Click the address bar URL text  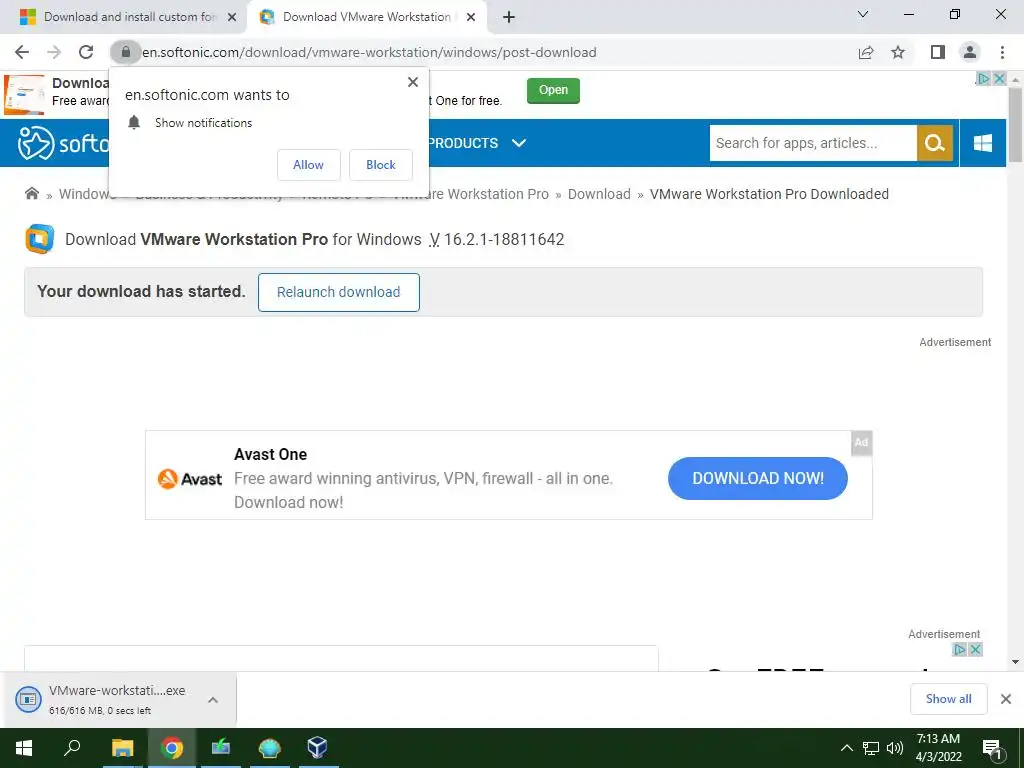point(369,52)
